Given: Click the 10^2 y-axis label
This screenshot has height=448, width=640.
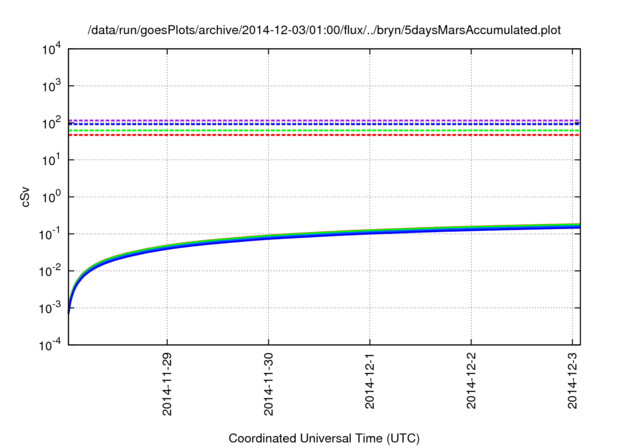Looking at the screenshot, I should [x=51, y=123].
